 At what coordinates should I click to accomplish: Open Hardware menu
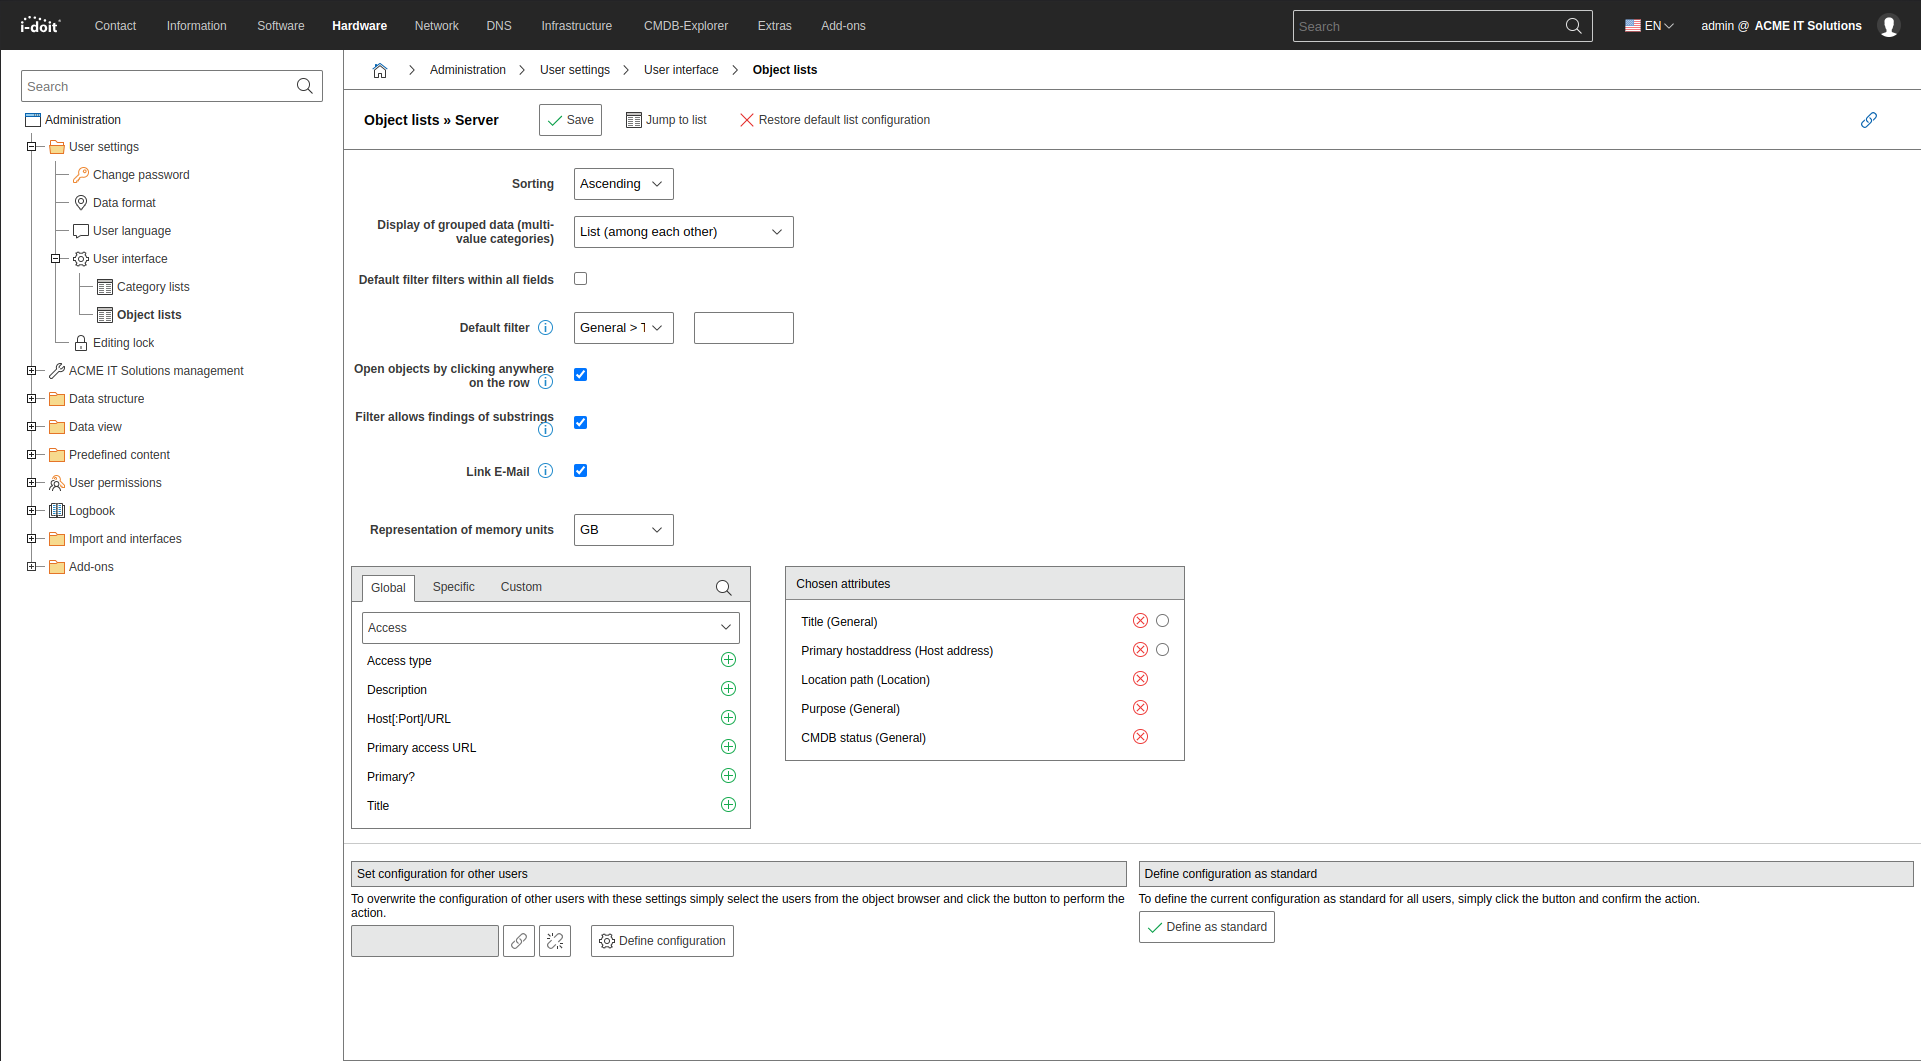(359, 26)
